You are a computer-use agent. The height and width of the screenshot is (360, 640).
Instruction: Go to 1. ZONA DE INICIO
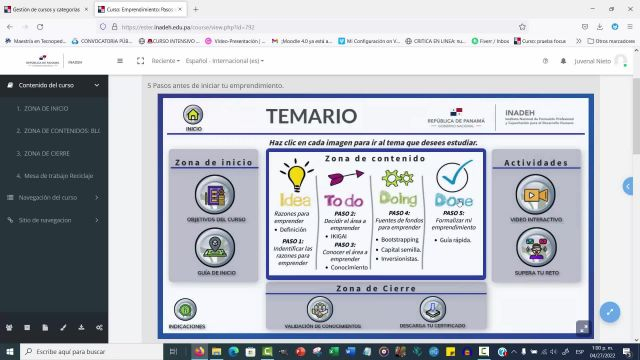[x=42, y=109]
